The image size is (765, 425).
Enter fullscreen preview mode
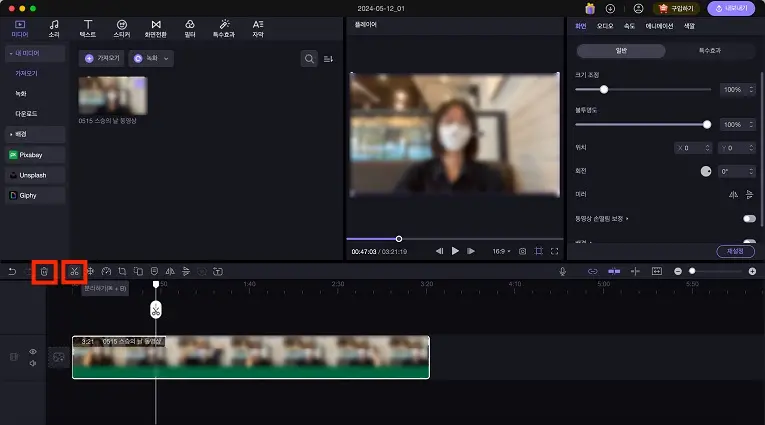pyautogui.click(x=555, y=251)
